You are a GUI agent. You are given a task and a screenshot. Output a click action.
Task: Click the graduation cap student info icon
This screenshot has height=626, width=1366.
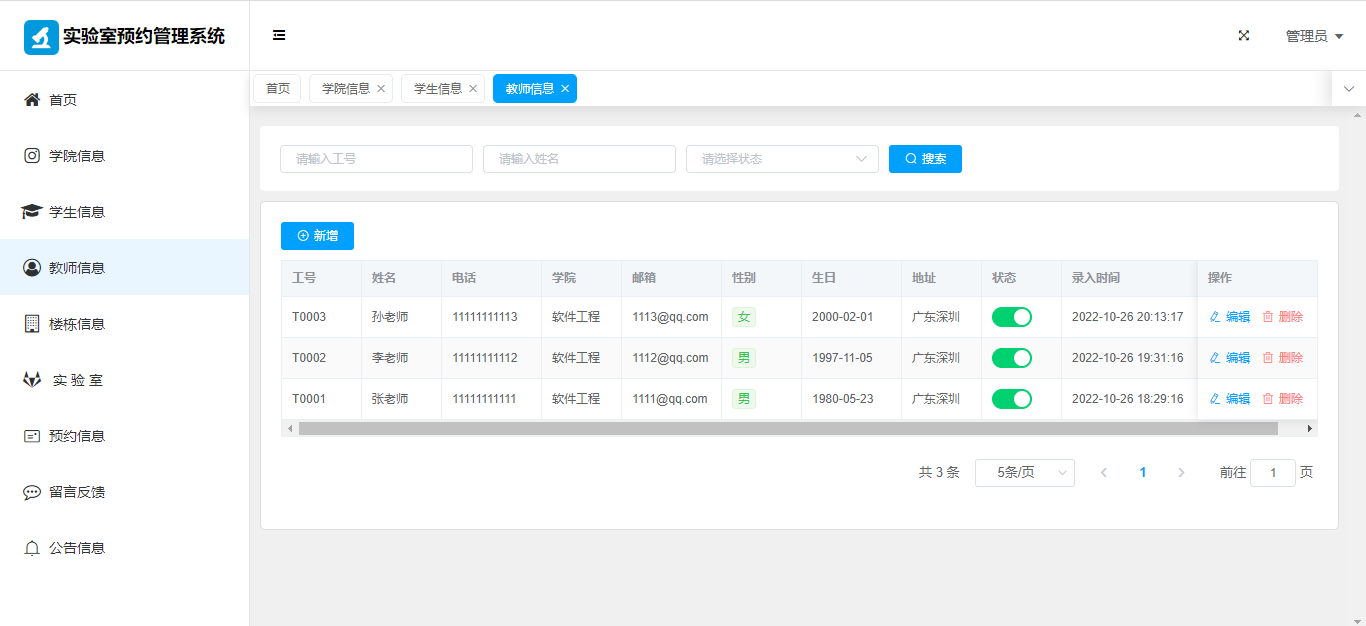pos(32,212)
